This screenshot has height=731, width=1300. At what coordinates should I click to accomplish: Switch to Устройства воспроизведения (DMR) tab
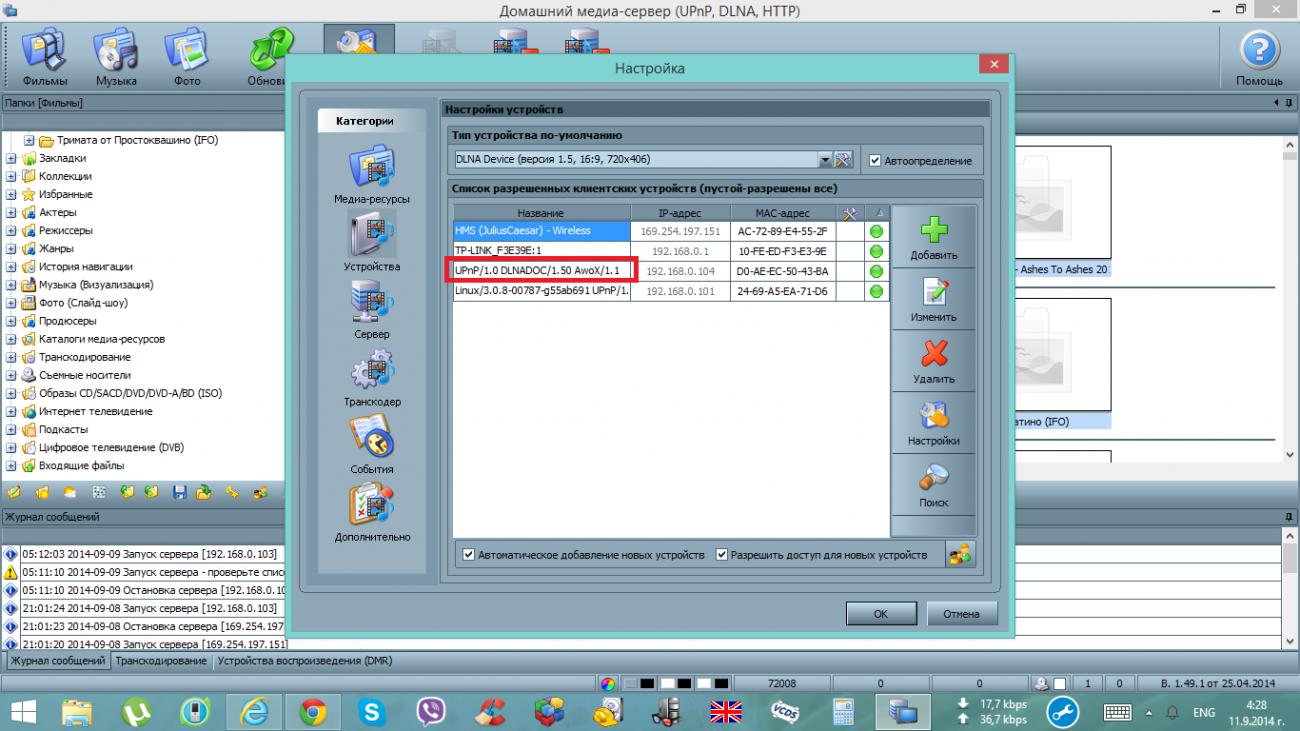pyautogui.click(x=304, y=661)
